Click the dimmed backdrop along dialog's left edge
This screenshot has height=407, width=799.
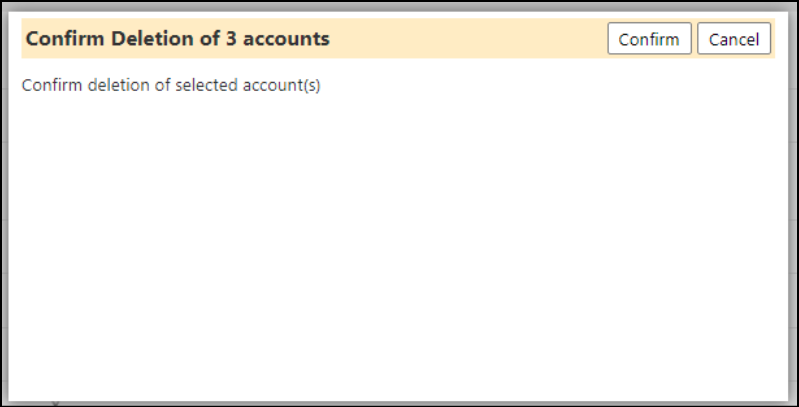(x=4, y=204)
